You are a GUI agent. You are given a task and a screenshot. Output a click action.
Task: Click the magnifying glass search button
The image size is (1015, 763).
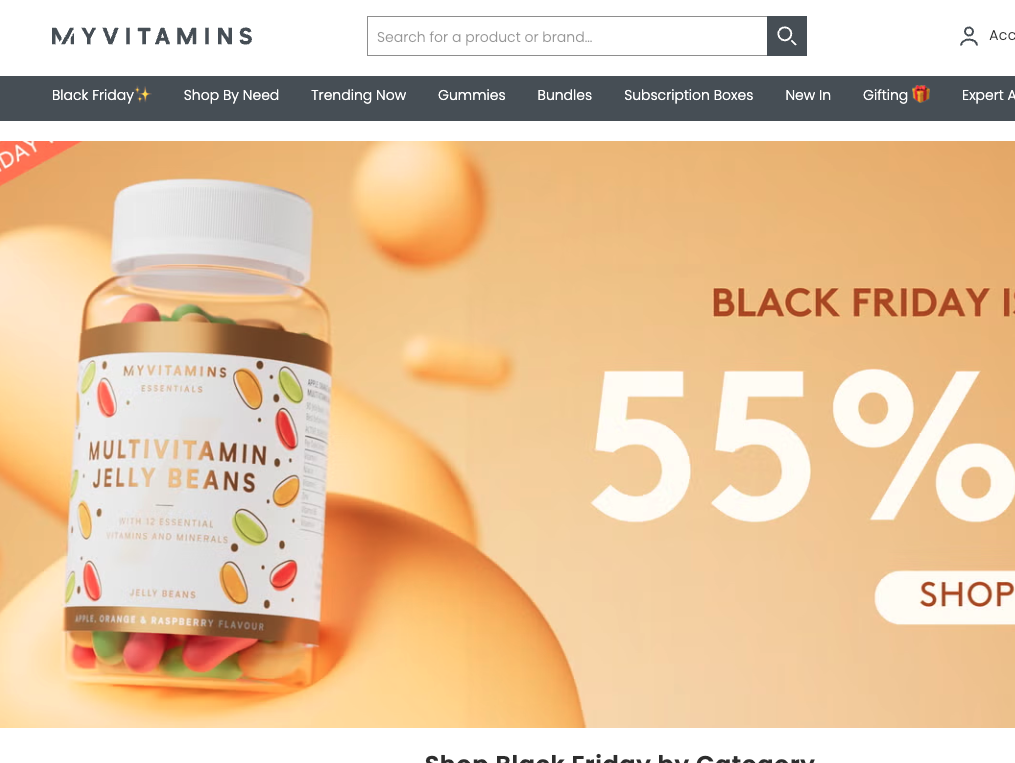[786, 36]
